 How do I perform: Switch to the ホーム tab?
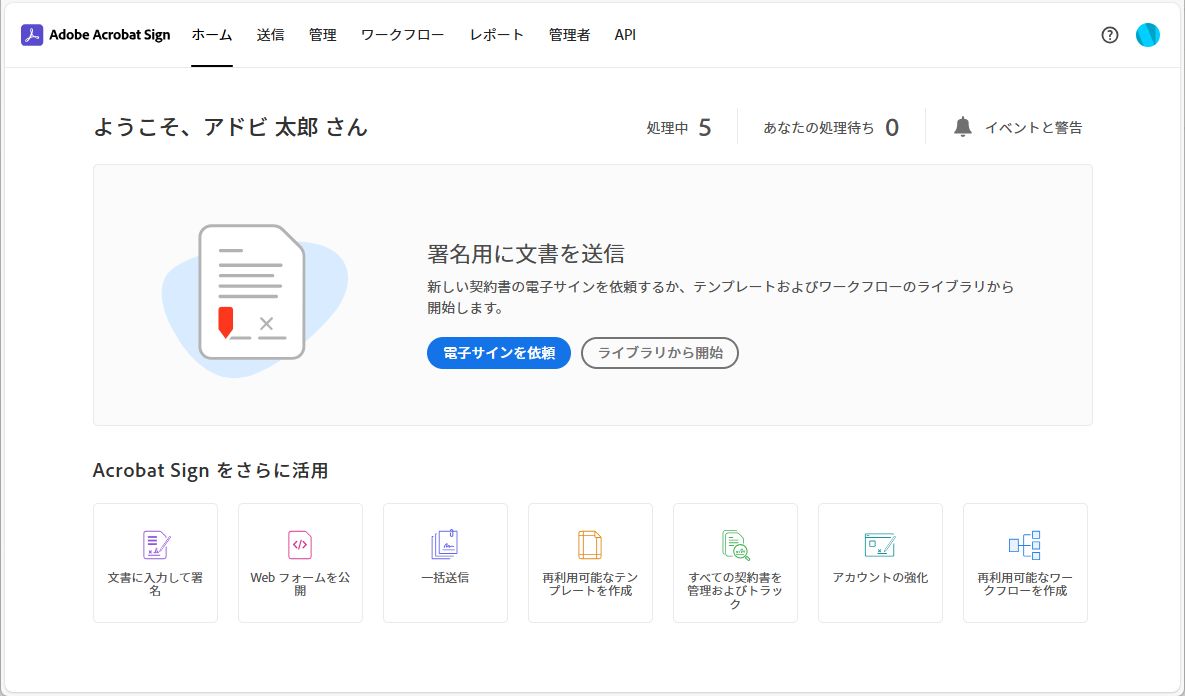click(x=212, y=35)
